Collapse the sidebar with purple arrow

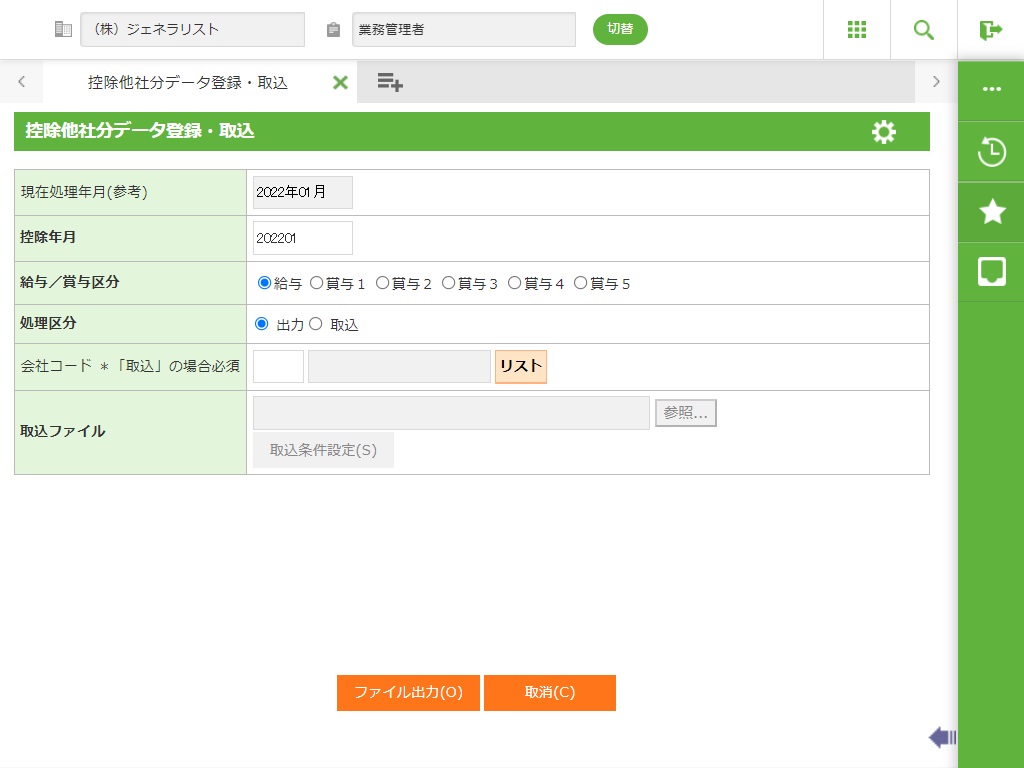click(942, 738)
